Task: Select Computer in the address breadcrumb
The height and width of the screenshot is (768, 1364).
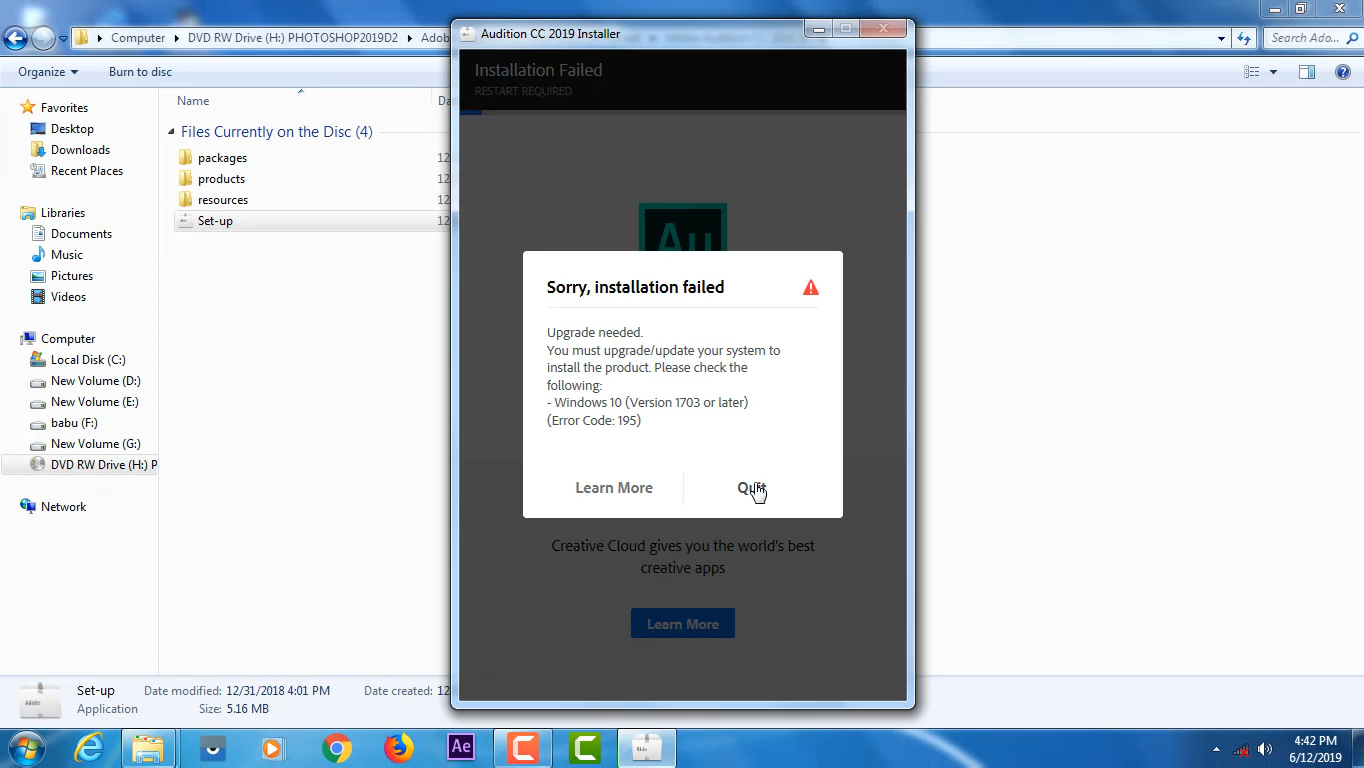Action: [x=138, y=38]
